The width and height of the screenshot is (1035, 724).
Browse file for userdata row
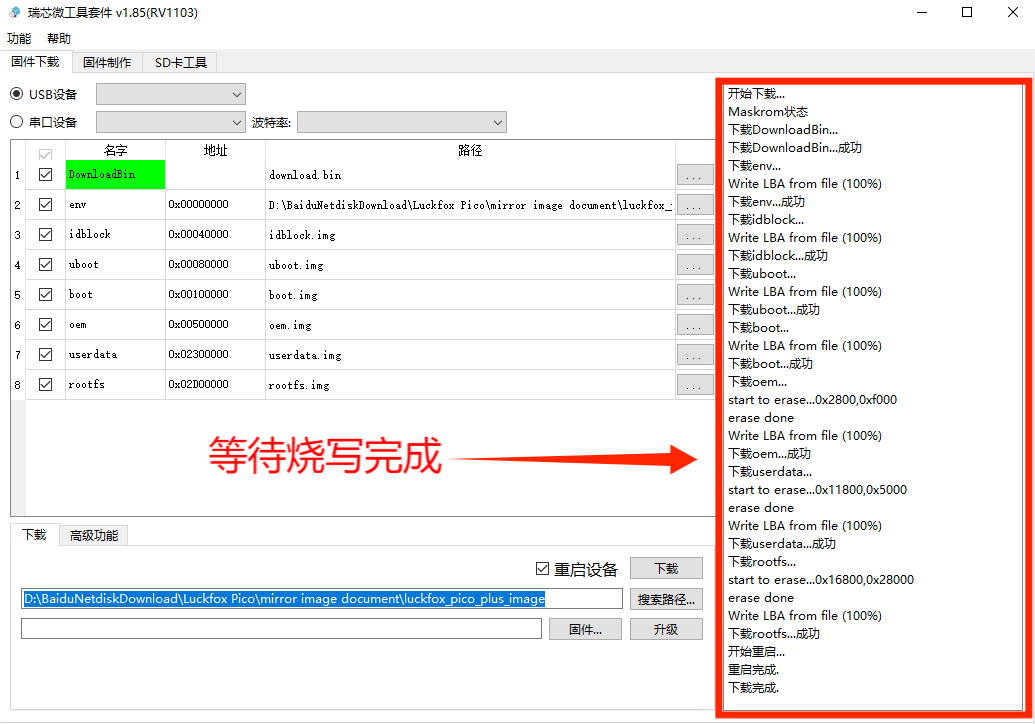pyautogui.click(x=694, y=354)
